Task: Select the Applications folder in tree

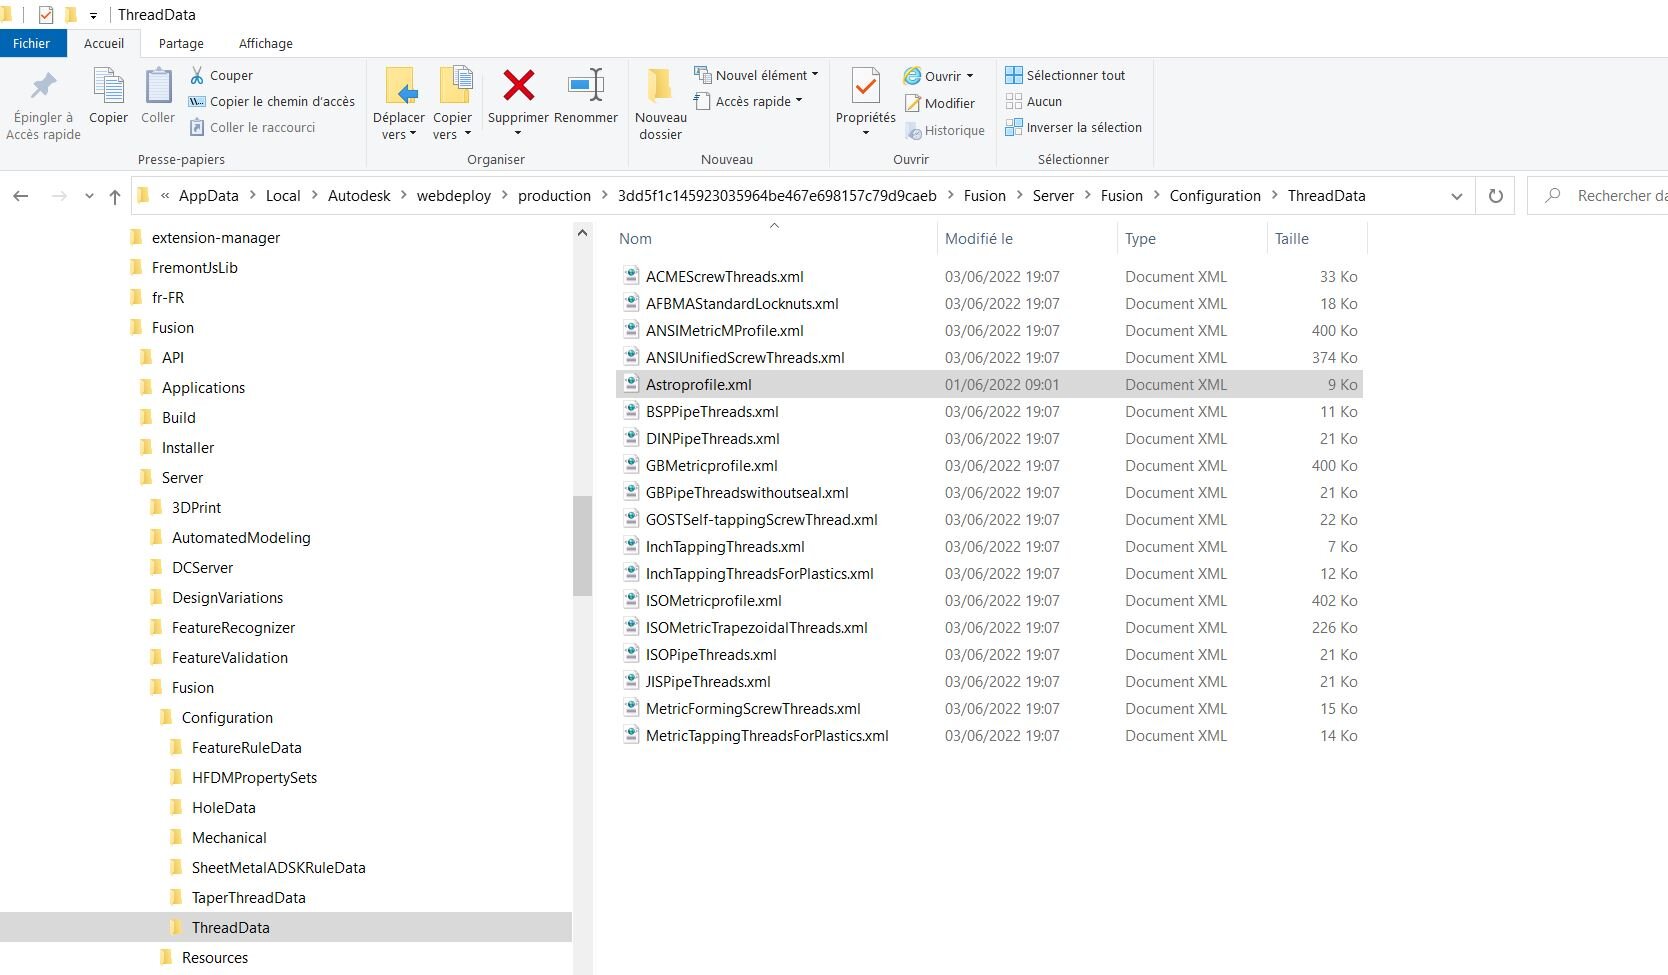Action: pos(203,387)
